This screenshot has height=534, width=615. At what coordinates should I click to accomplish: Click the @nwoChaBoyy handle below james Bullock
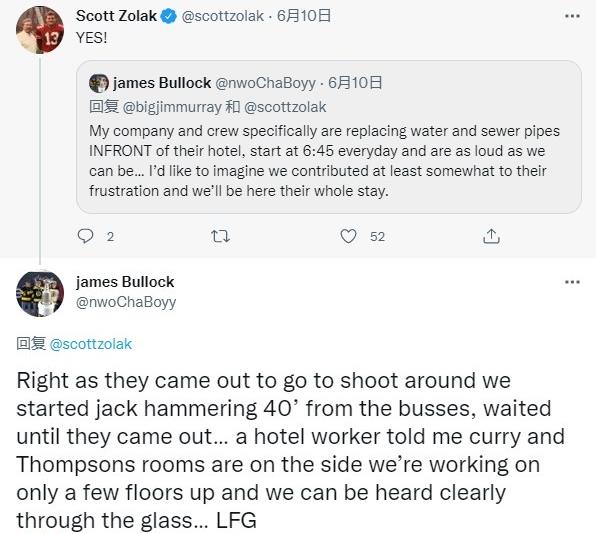click(126, 301)
